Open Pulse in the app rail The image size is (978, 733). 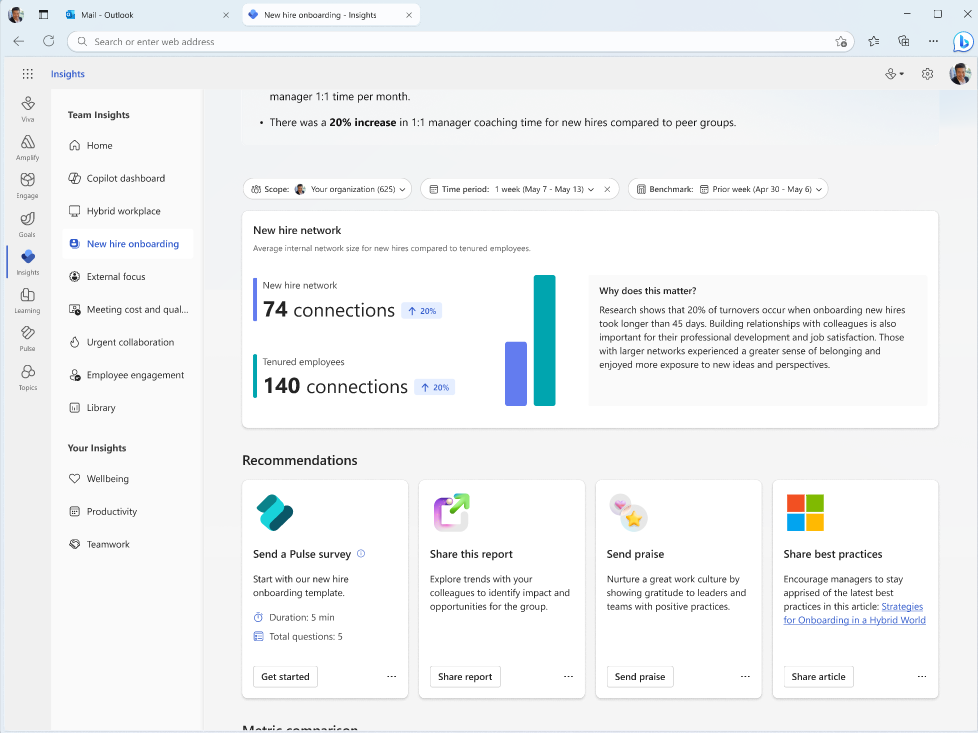point(27,339)
